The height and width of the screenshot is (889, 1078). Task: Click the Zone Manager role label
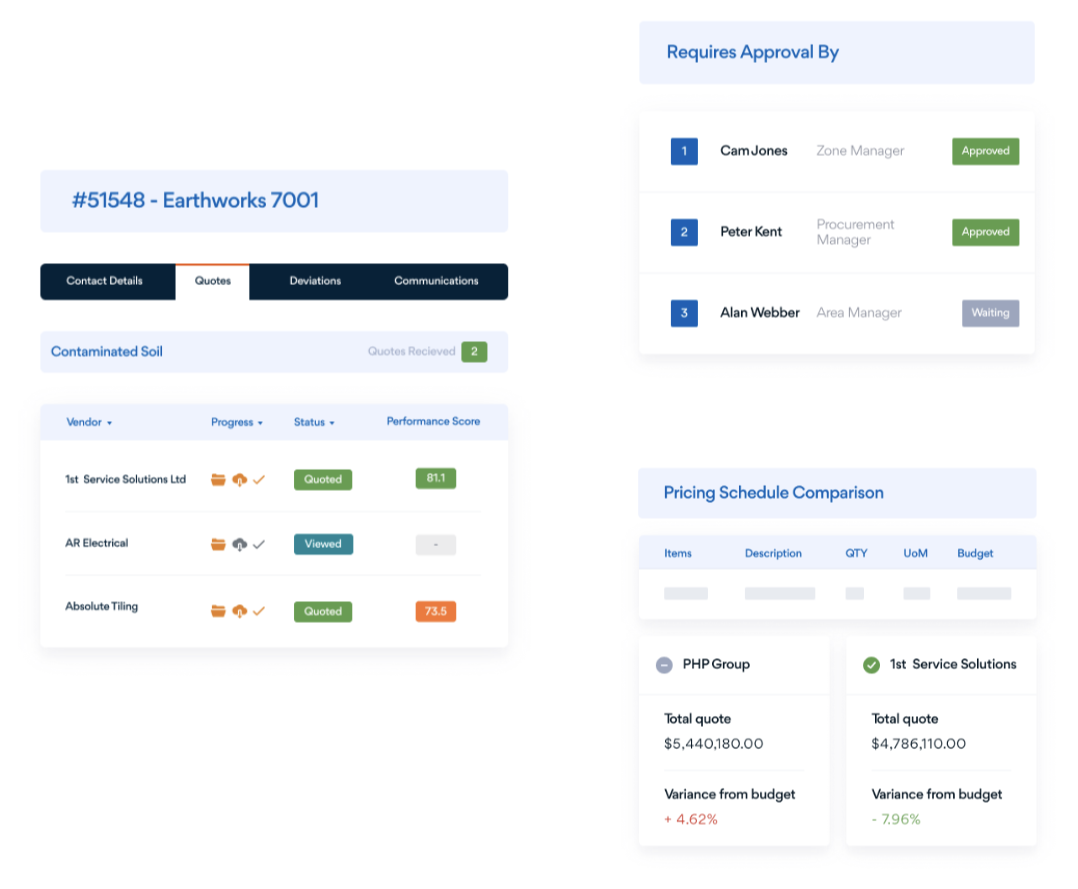click(x=860, y=151)
